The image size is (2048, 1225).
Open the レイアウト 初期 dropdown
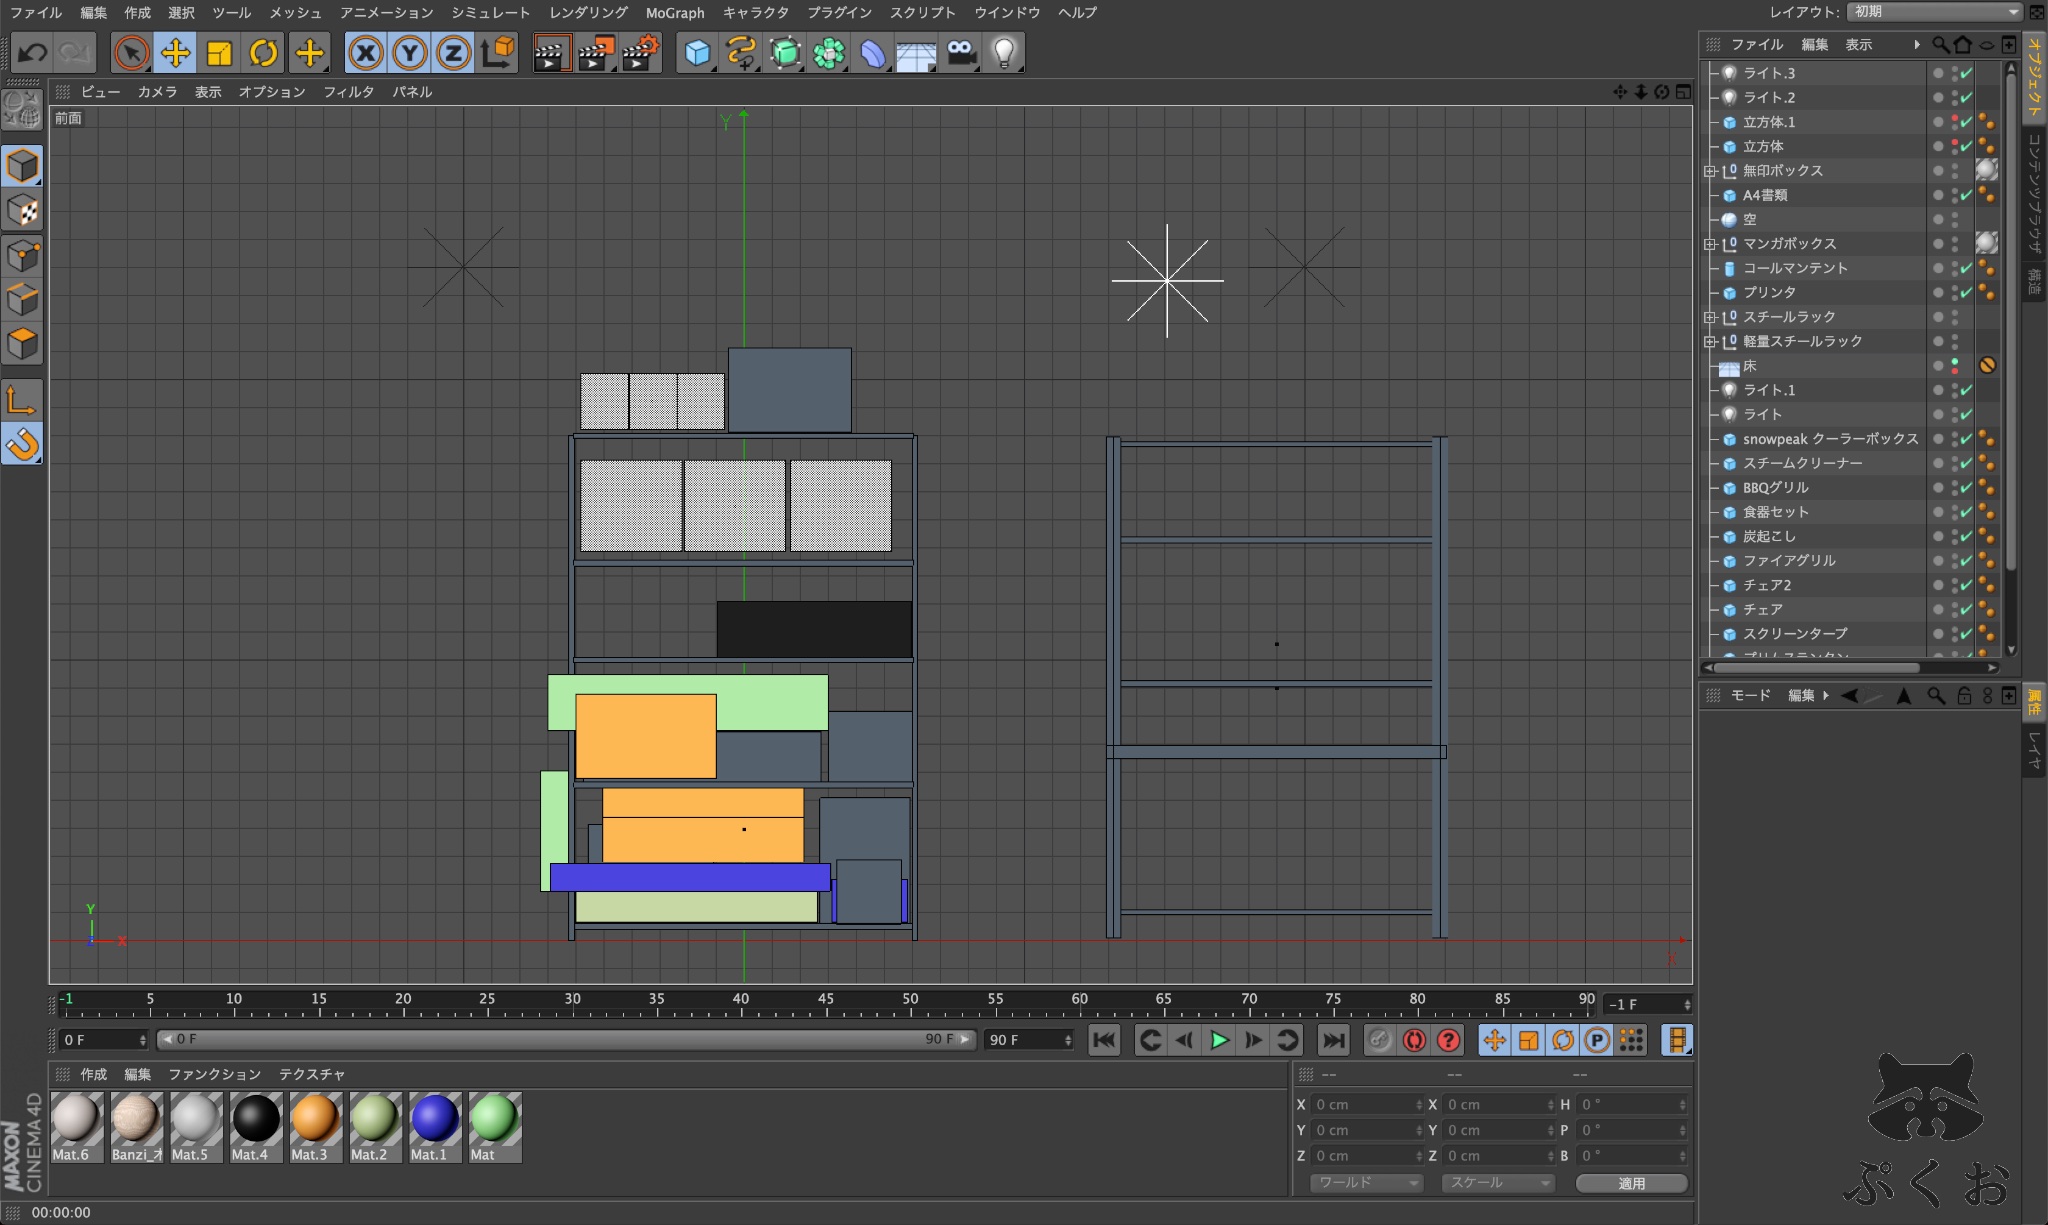tap(1934, 12)
